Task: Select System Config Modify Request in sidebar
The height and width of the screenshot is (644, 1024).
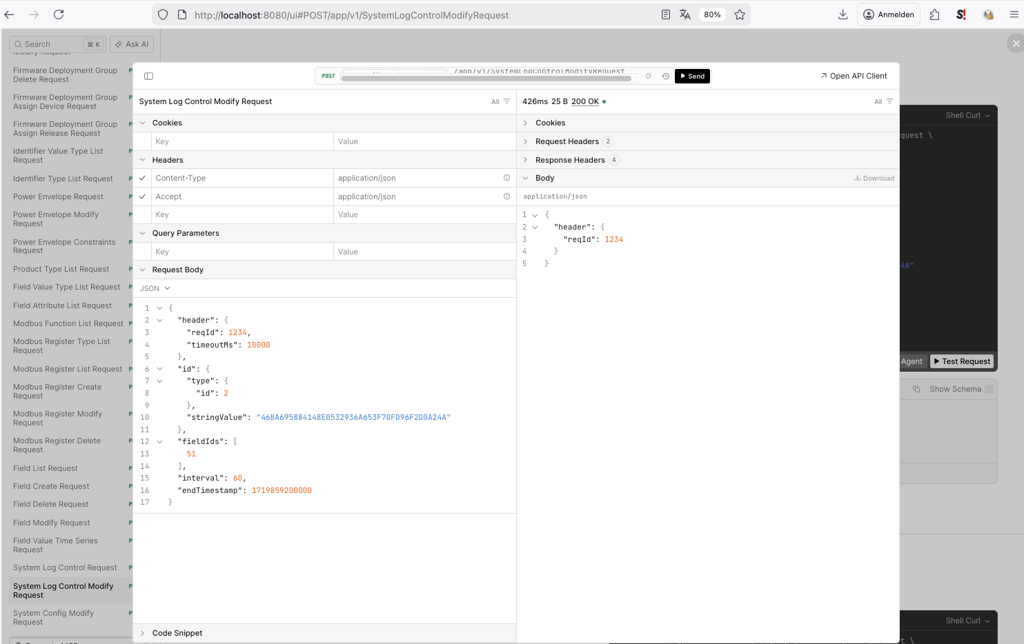Action: coord(54,618)
